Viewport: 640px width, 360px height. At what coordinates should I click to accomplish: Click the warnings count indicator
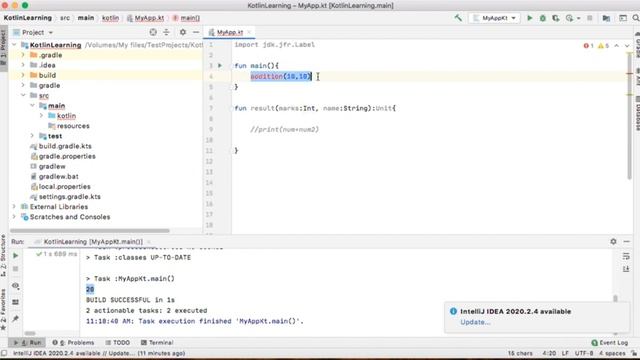coord(604,46)
